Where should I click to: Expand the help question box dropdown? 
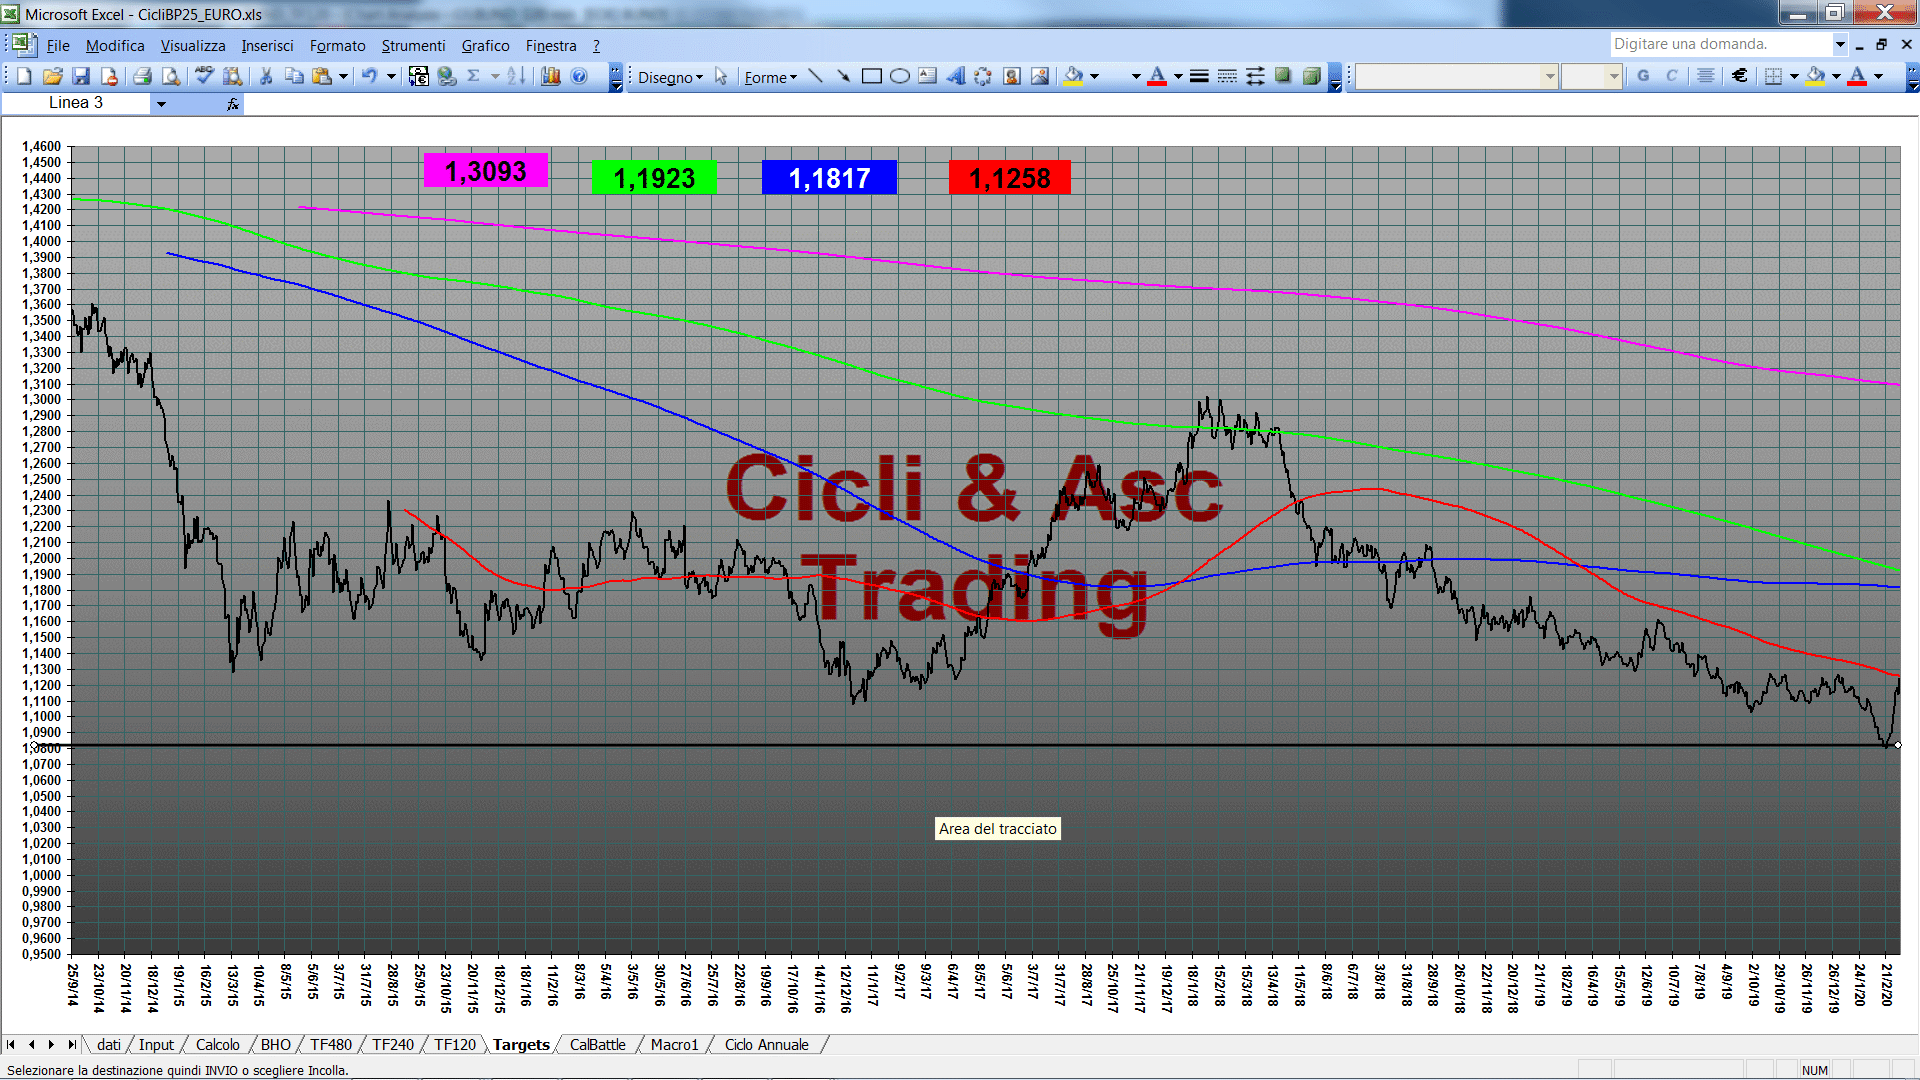(1839, 44)
